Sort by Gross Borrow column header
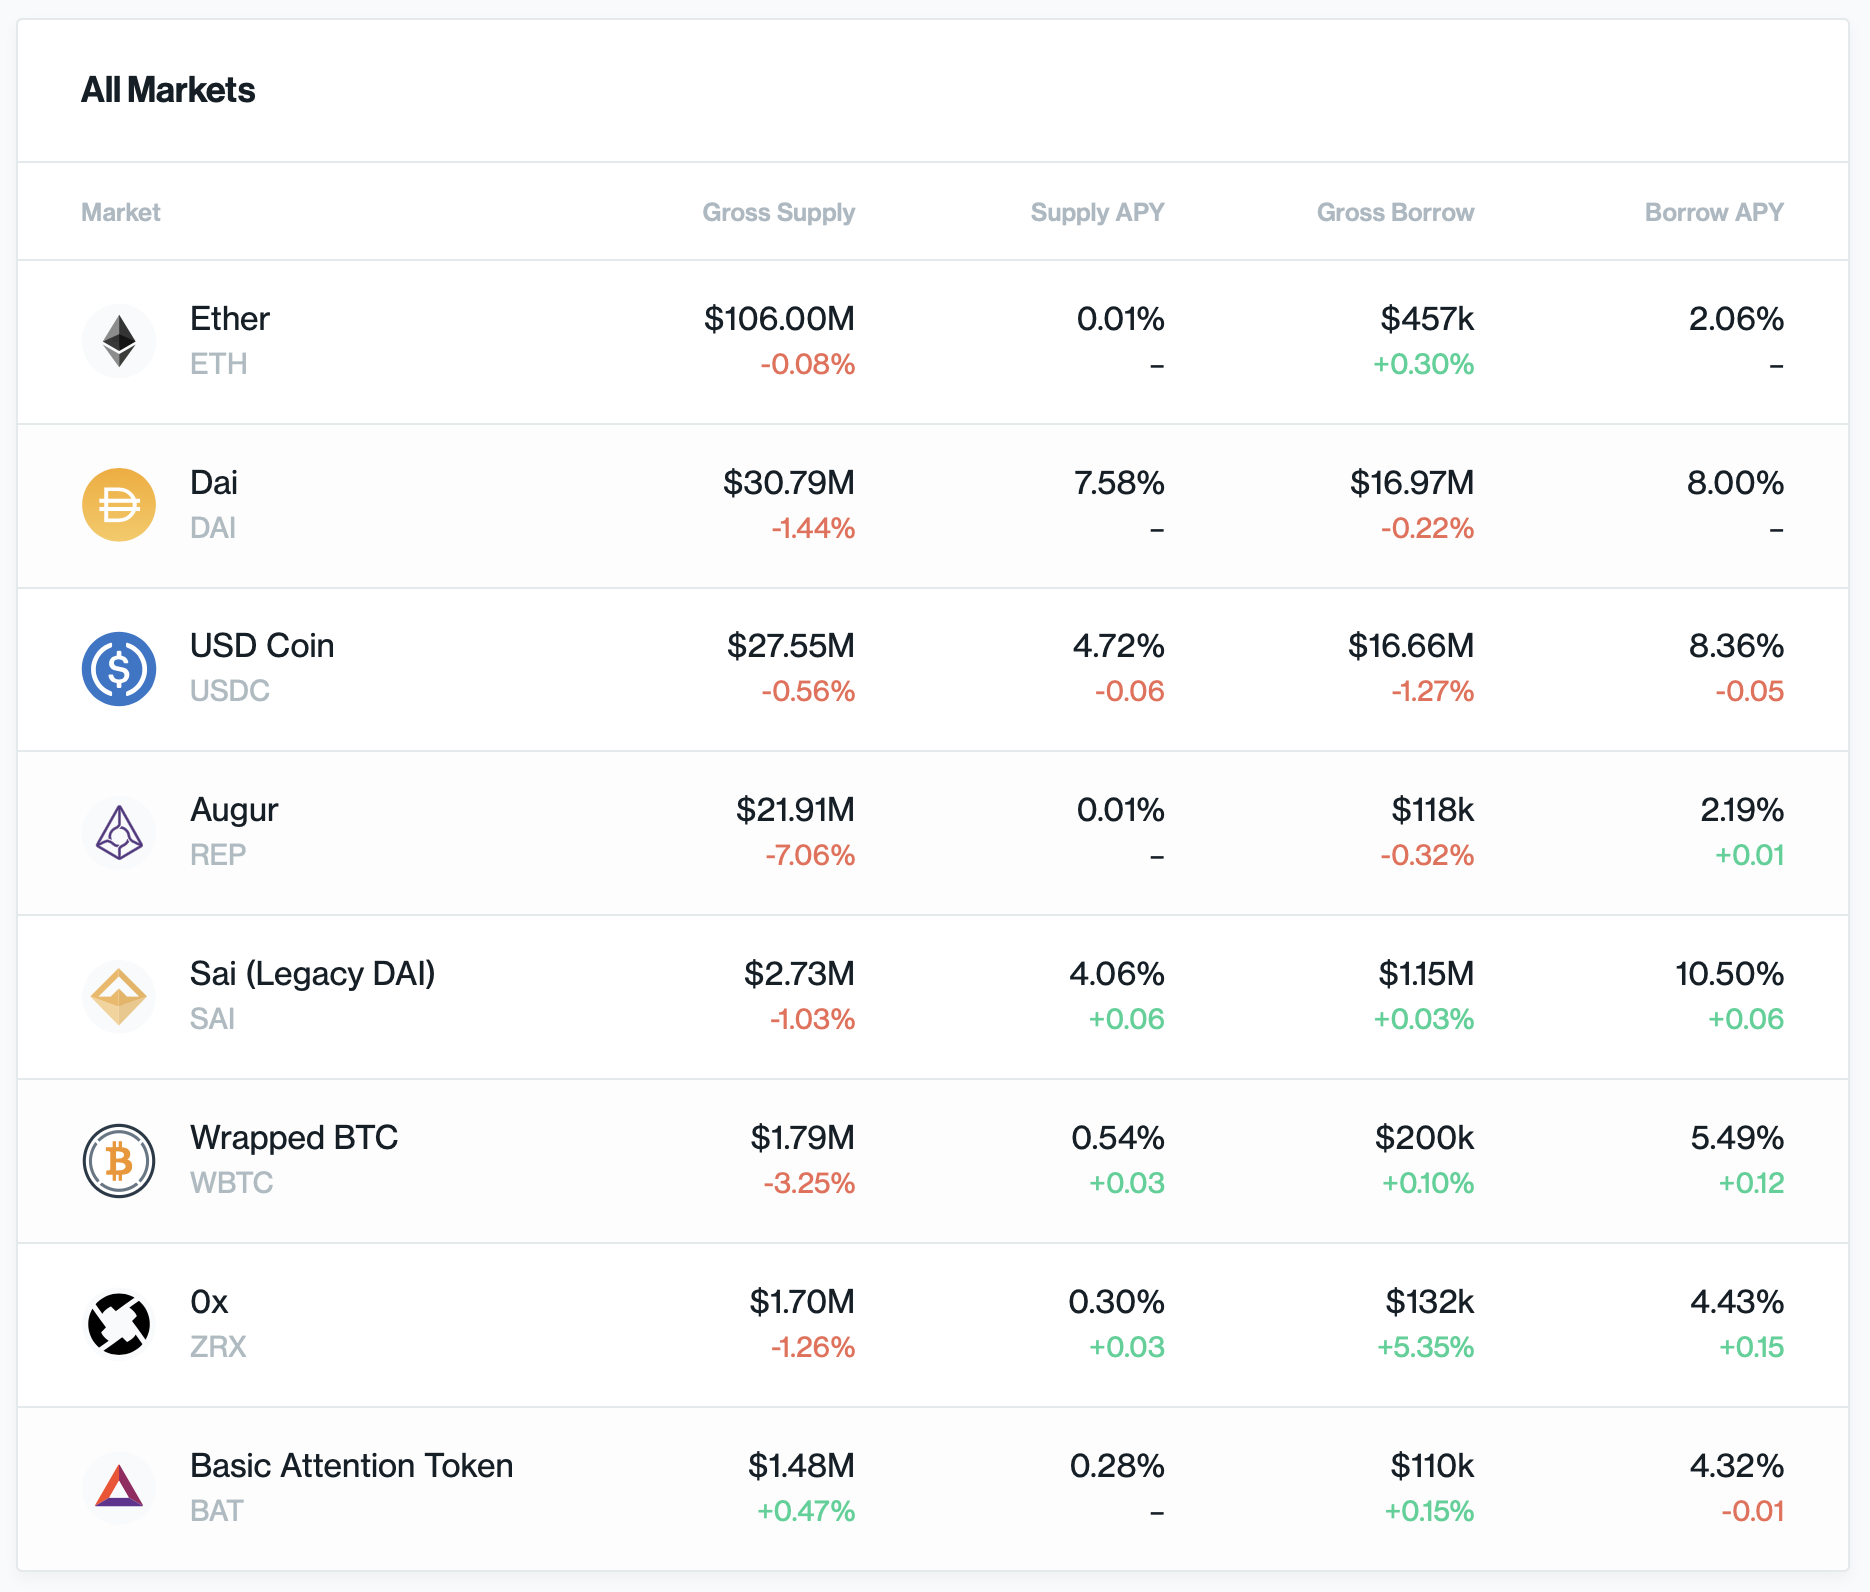The width and height of the screenshot is (1870, 1592). coord(1395,212)
